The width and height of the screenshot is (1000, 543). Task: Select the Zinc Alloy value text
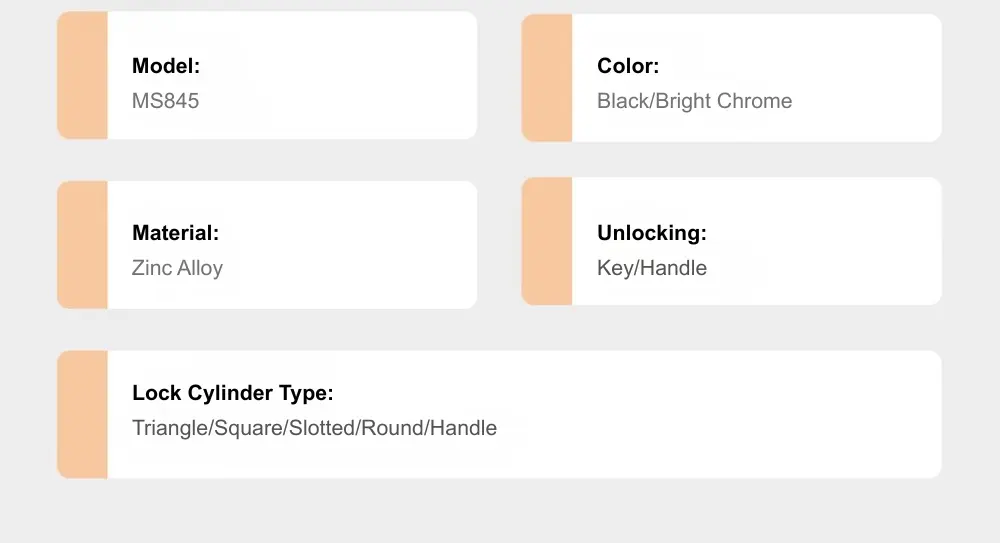(177, 268)
